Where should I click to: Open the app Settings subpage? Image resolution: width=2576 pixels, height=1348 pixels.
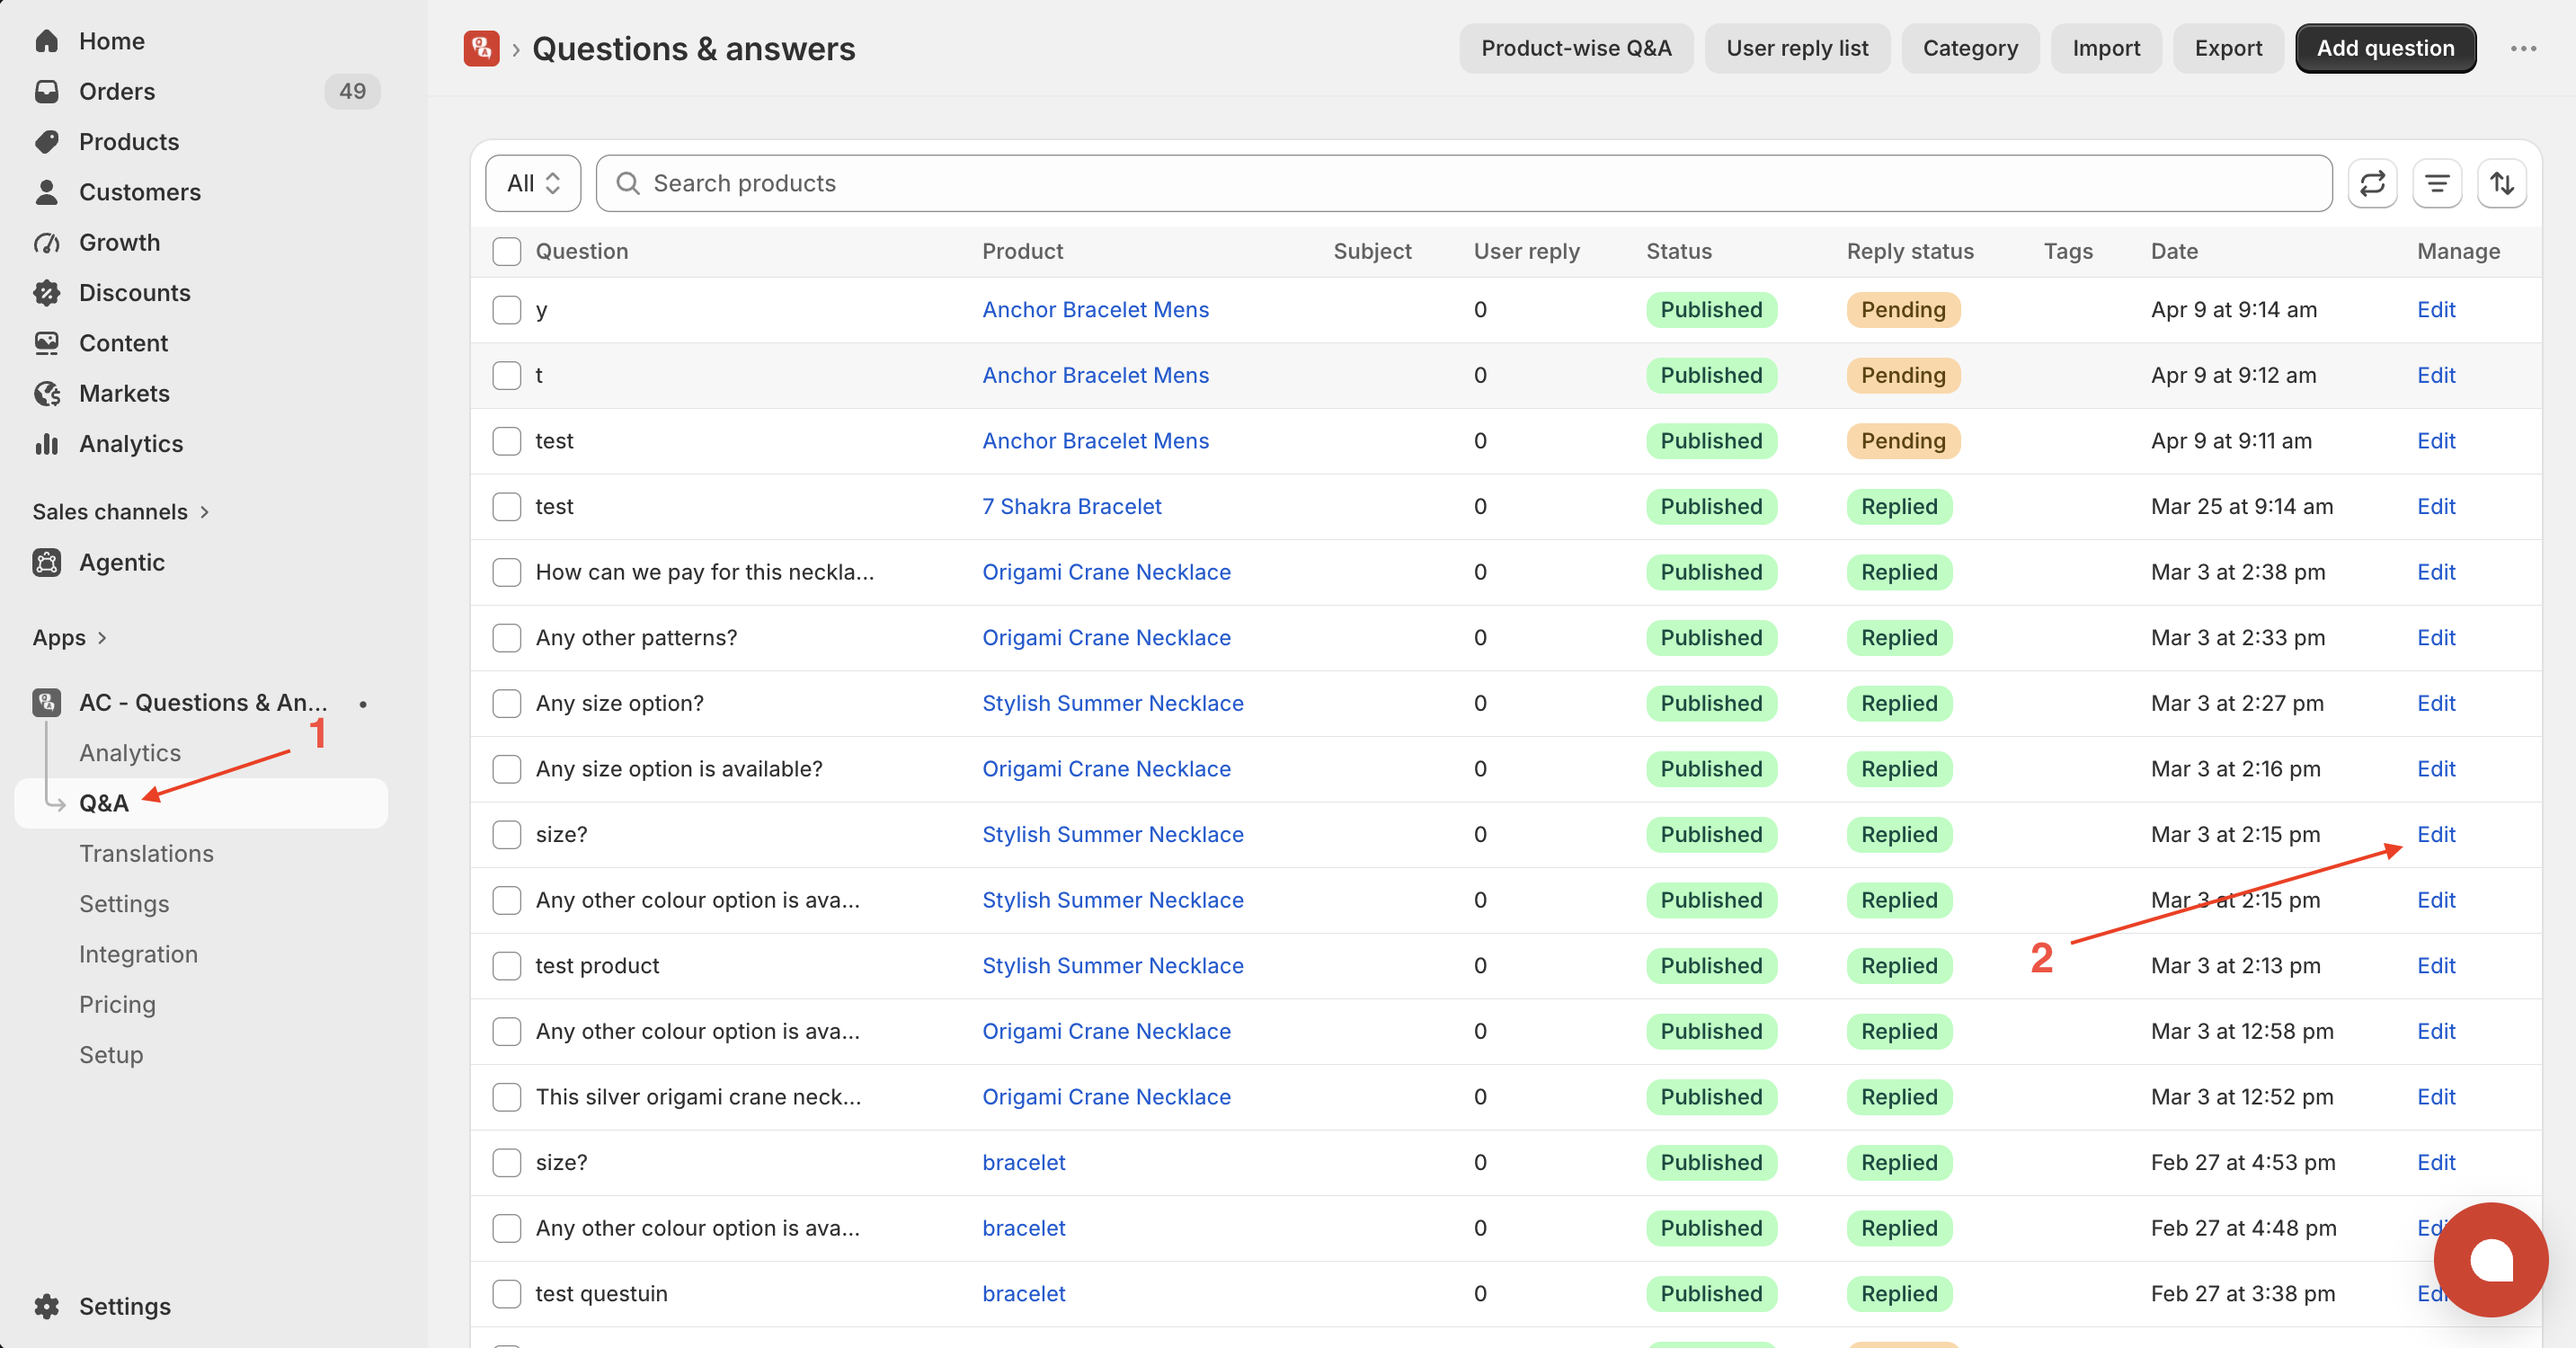(124, 903)
